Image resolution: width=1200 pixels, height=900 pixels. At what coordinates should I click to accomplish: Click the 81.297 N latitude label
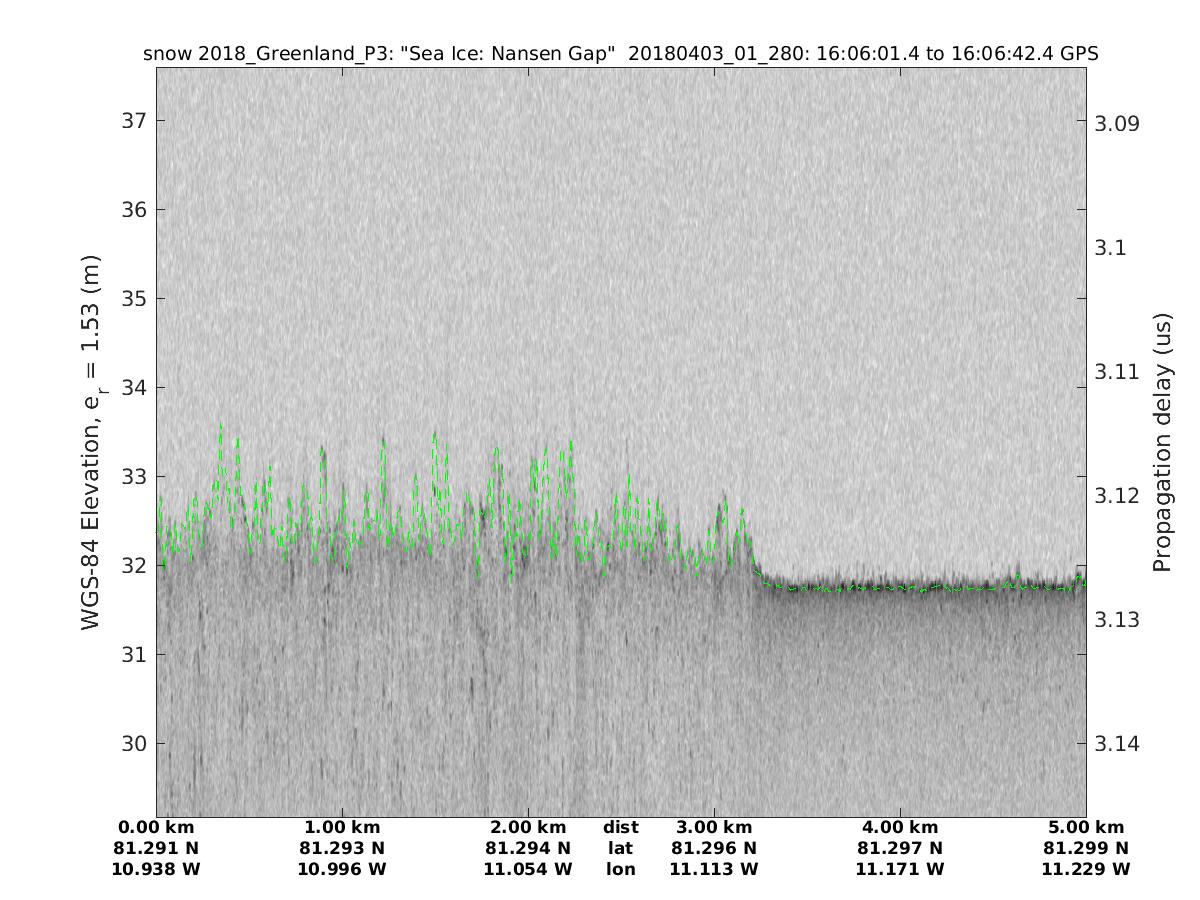tap(900, 849)
